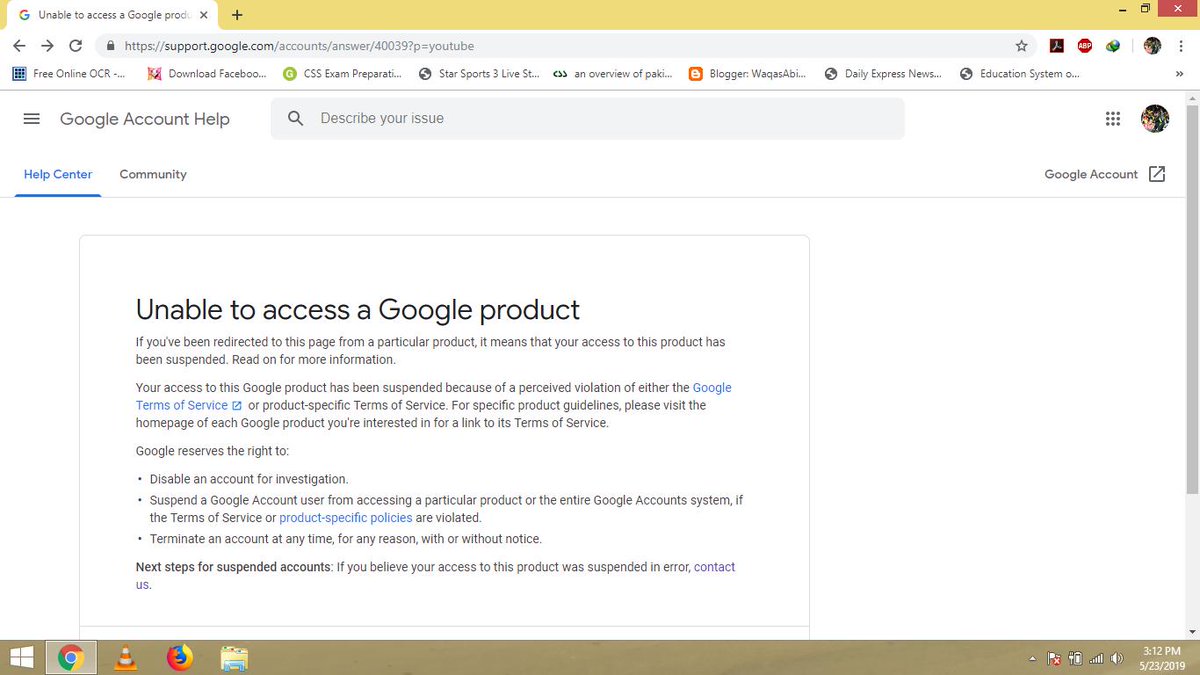Open File Explorer from the taskbar
The image size is (1200, 675).
234,657
